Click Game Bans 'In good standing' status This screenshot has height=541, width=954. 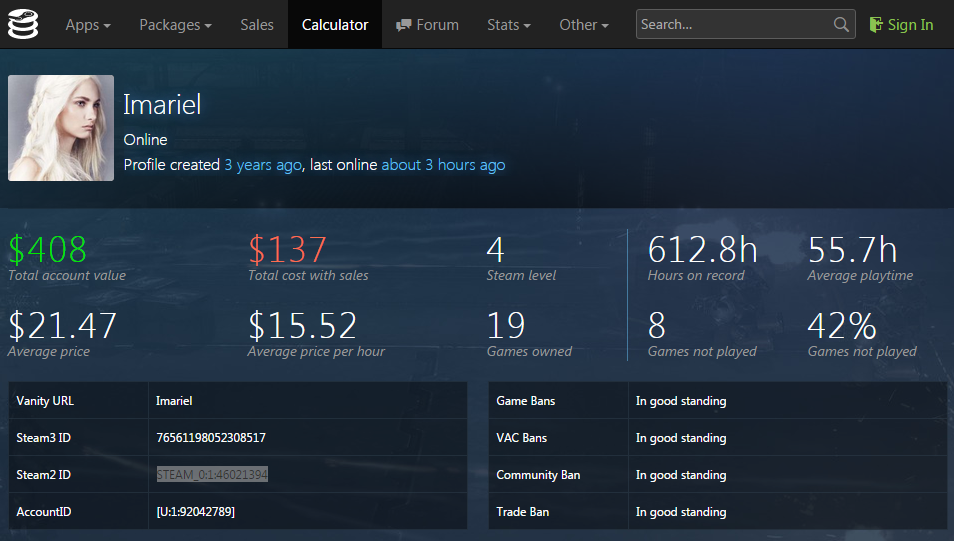[681, 400]
